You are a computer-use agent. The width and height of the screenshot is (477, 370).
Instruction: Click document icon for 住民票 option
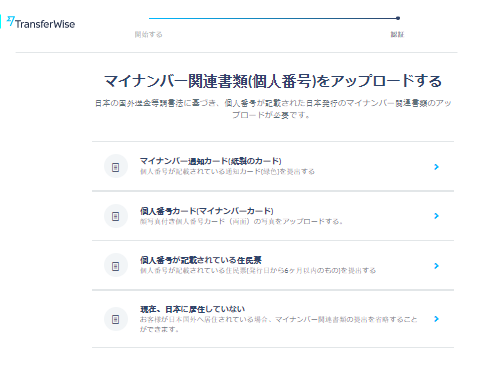tap(116, 266)
